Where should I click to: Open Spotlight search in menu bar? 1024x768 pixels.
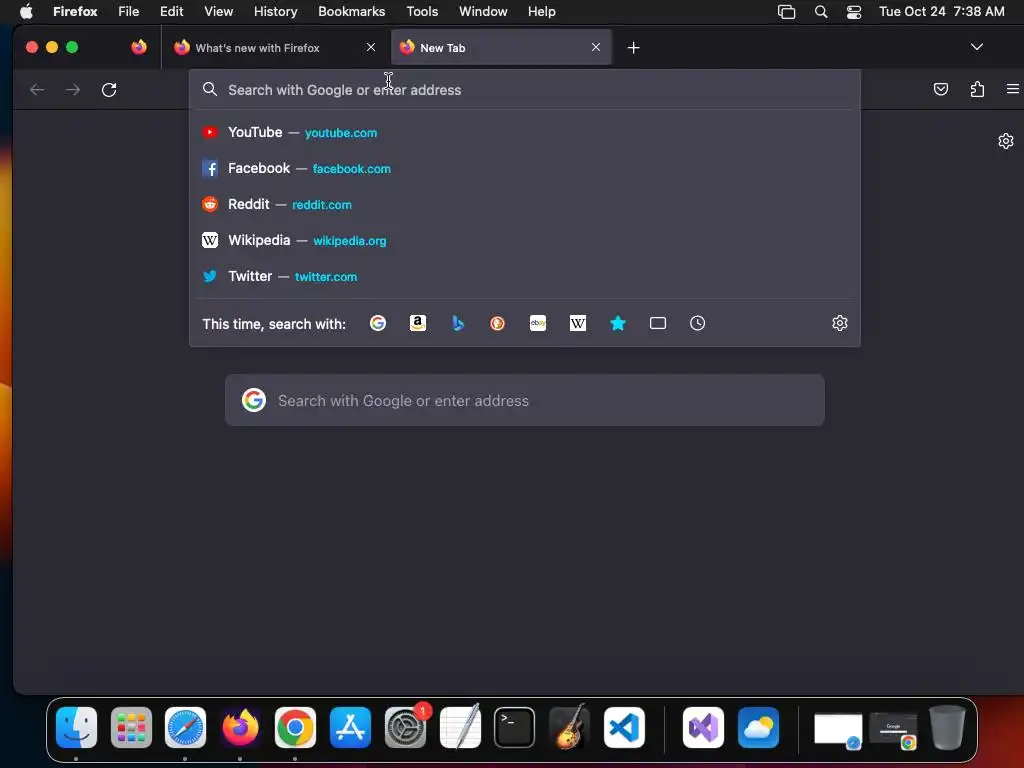pos(821,11)
